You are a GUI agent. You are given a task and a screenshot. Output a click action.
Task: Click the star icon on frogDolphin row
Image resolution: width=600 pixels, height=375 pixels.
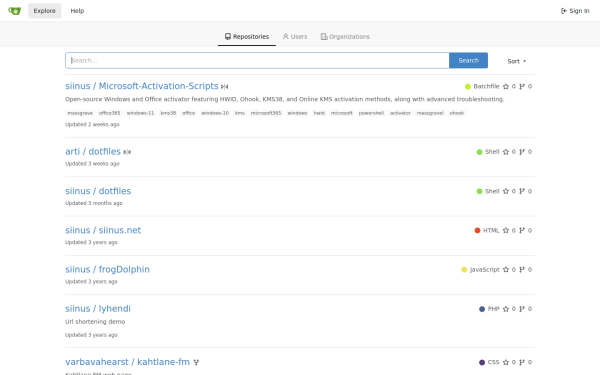pos(505,270)
